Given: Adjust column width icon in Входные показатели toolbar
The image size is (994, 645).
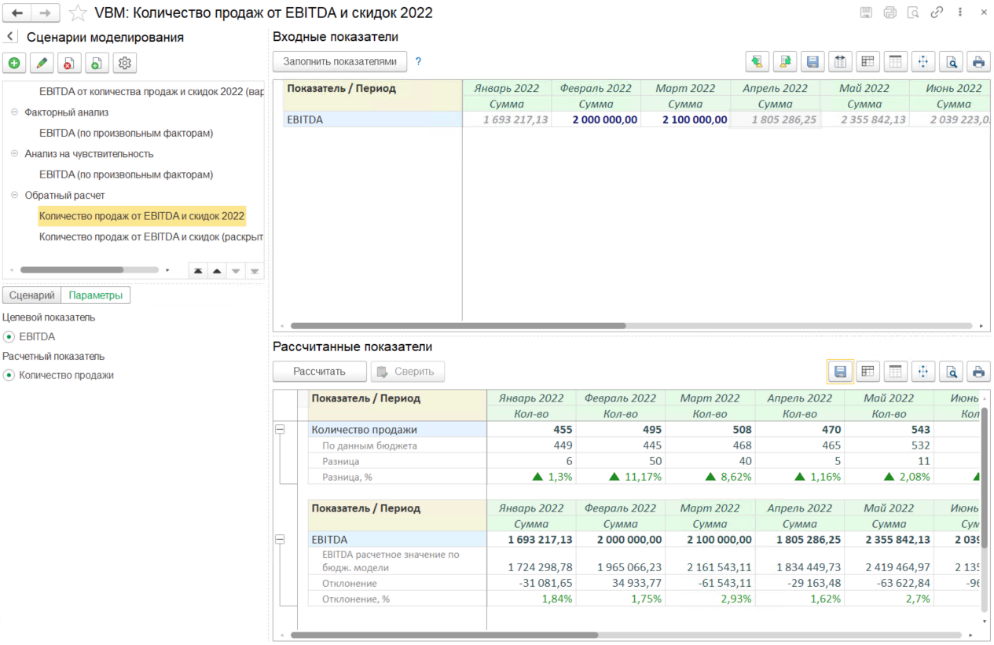Looking at the screenshot, I should [x=840, y=62].
